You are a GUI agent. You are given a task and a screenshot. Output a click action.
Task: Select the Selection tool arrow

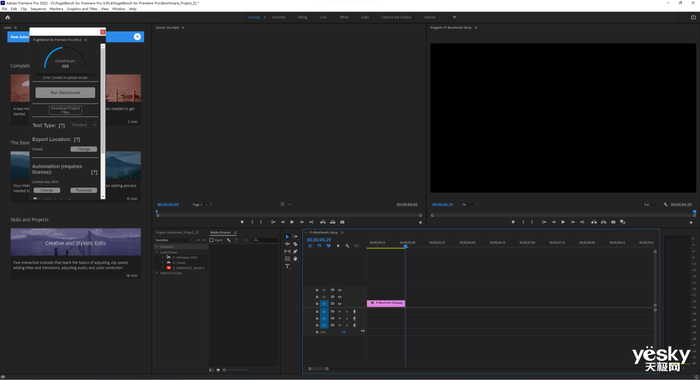pos(287,237)
